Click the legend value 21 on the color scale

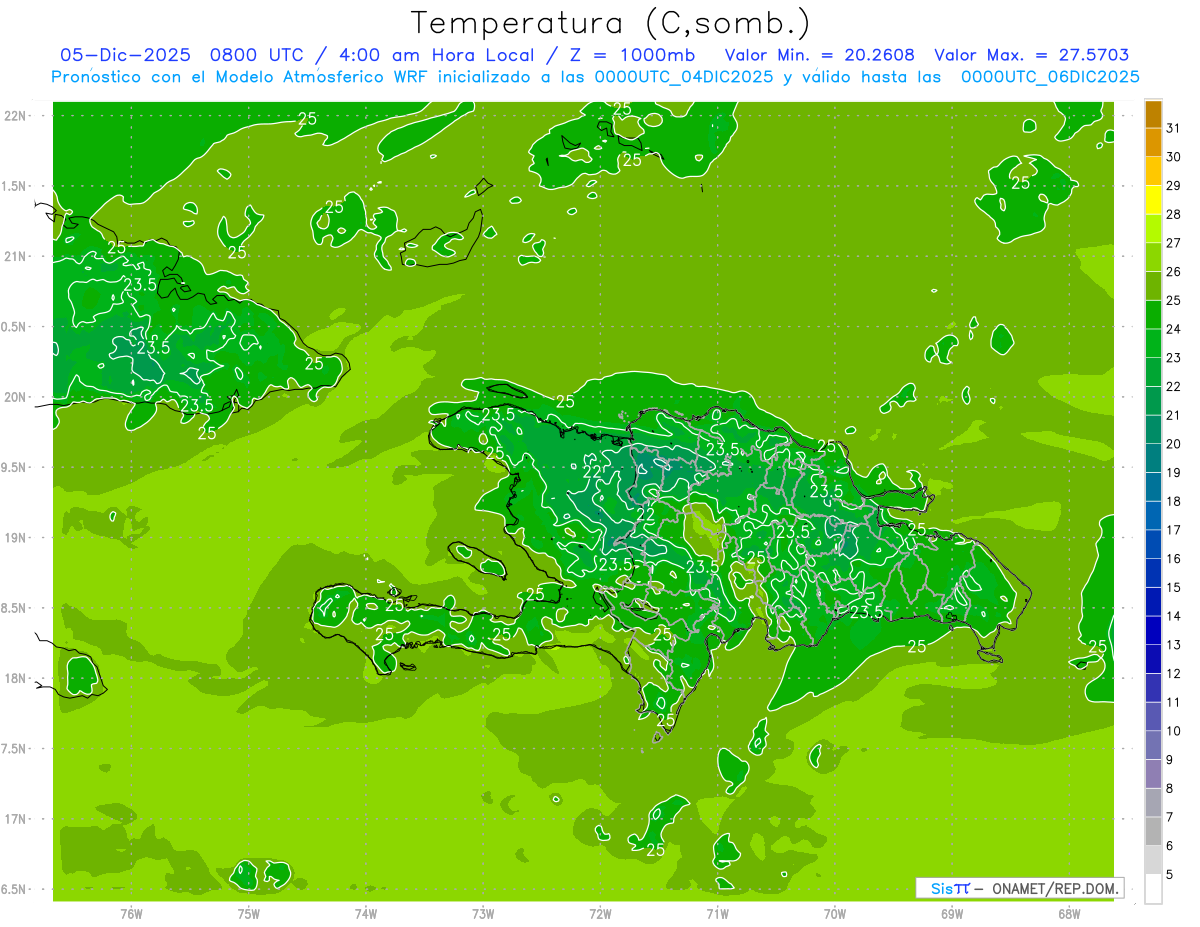(x=1173, y=415)
